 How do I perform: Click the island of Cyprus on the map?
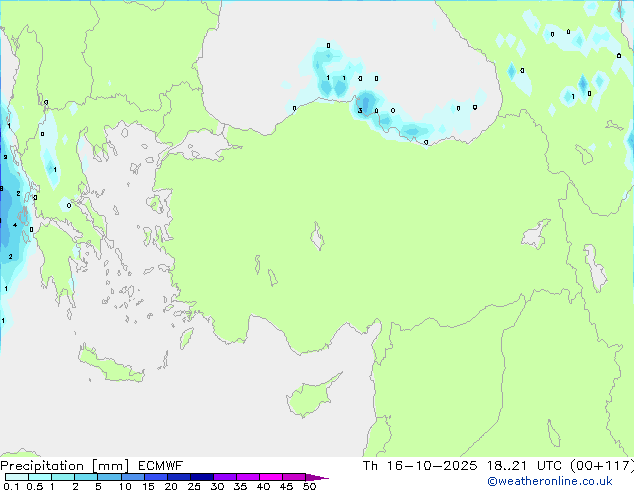tap(311, 396)
